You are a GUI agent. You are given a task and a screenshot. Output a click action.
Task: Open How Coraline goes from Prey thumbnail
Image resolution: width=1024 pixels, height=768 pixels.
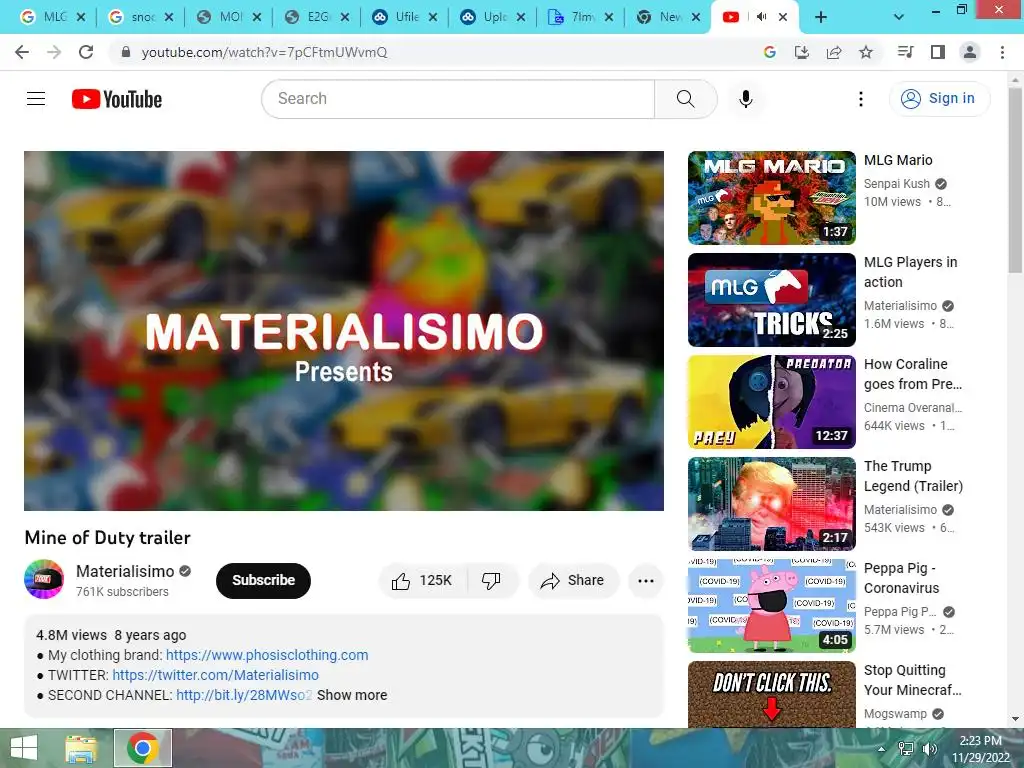[771, 402]
